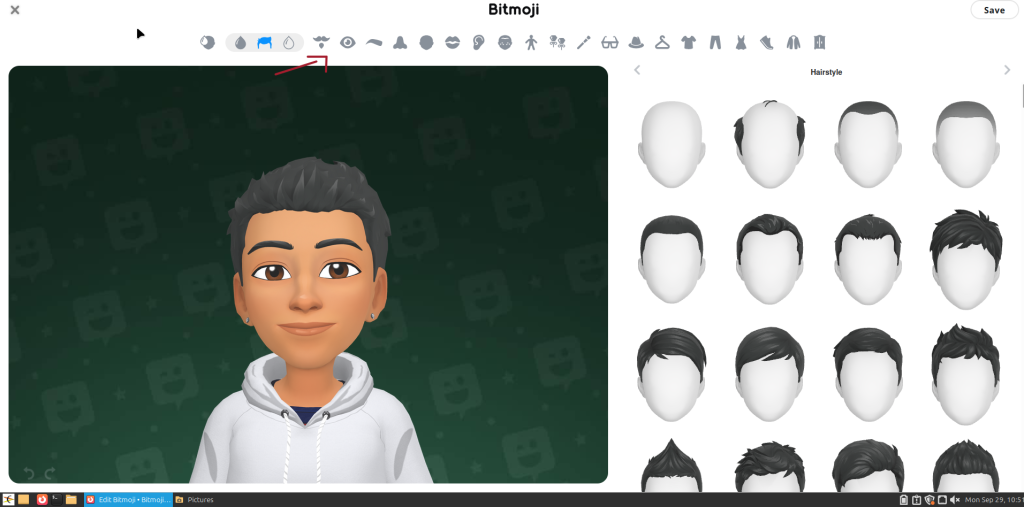
Task: Select the ear category icon
Action: [479, 42]
